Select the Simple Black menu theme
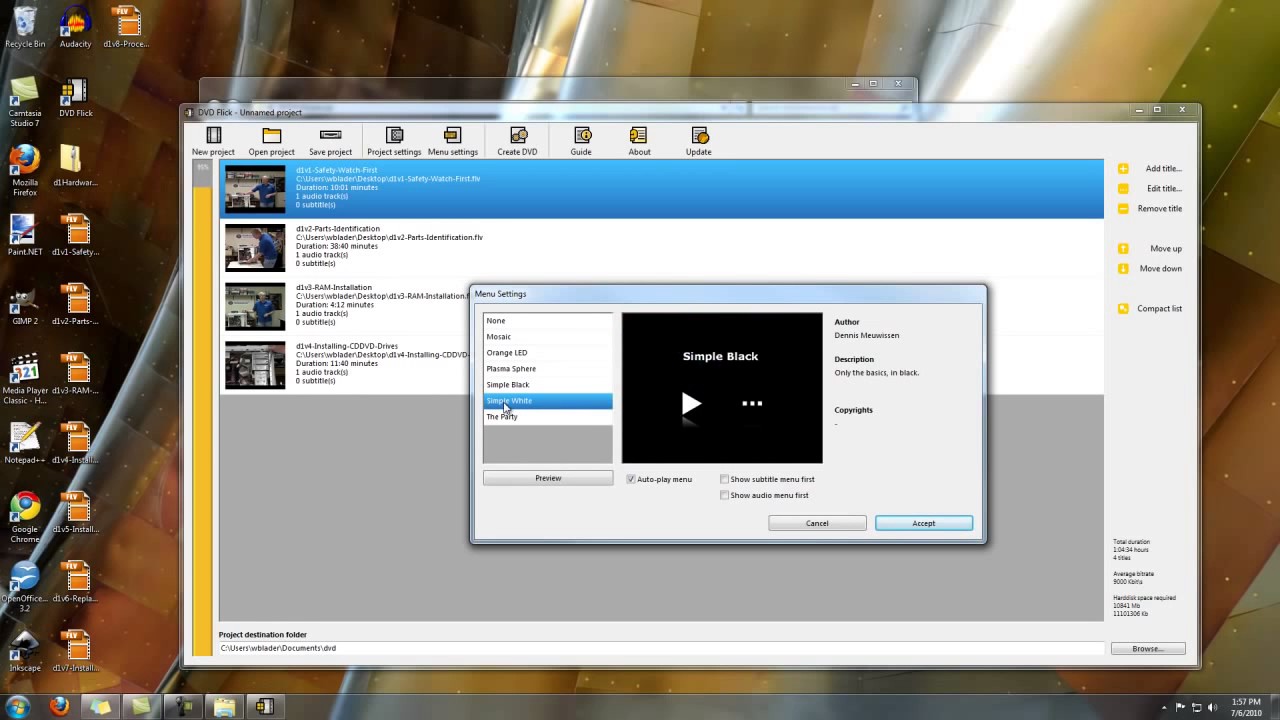This screenshot has height=720, width=1280. click(507, 384)
